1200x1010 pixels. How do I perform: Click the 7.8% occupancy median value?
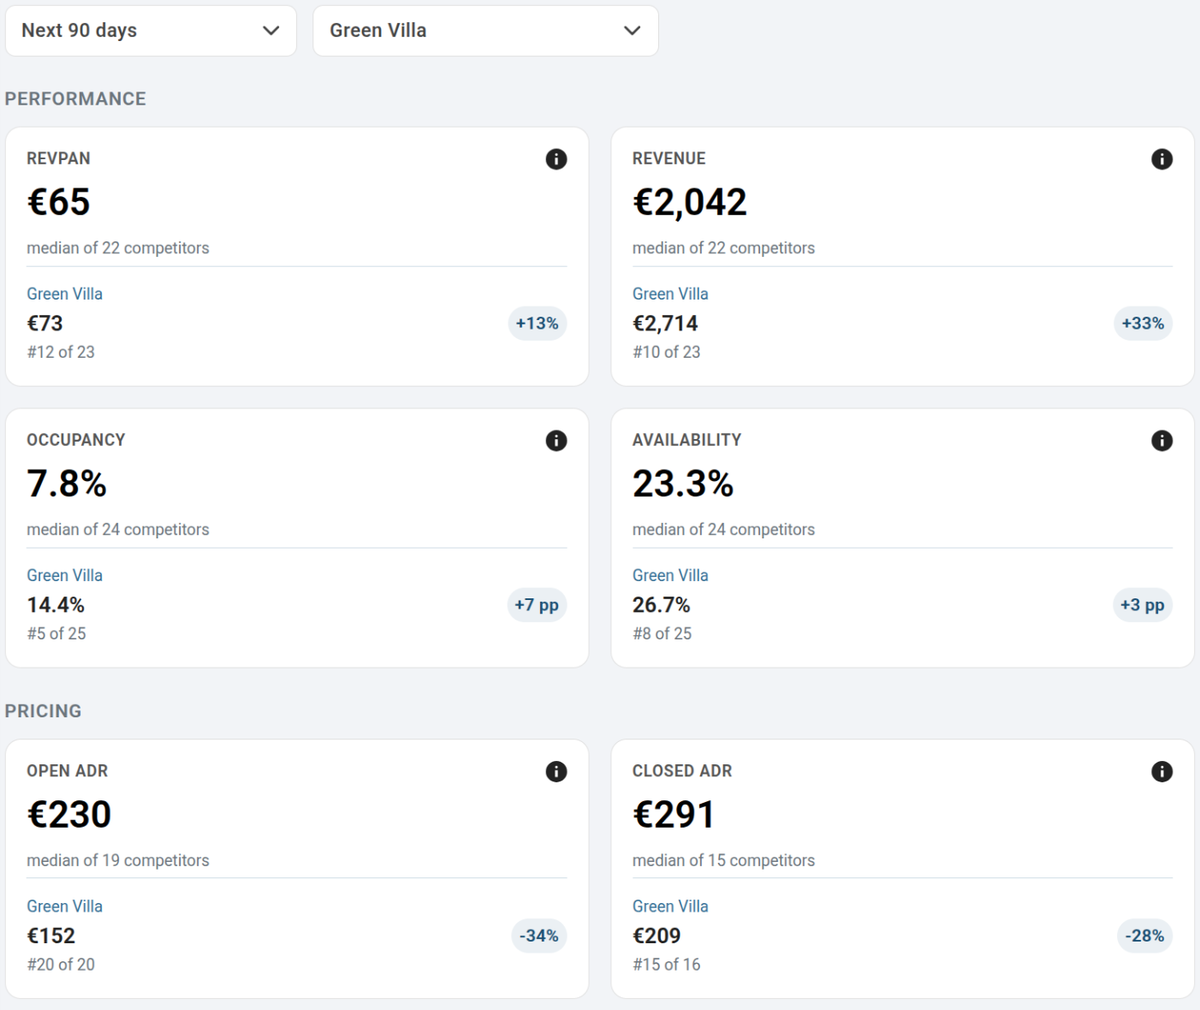(67, 485)
